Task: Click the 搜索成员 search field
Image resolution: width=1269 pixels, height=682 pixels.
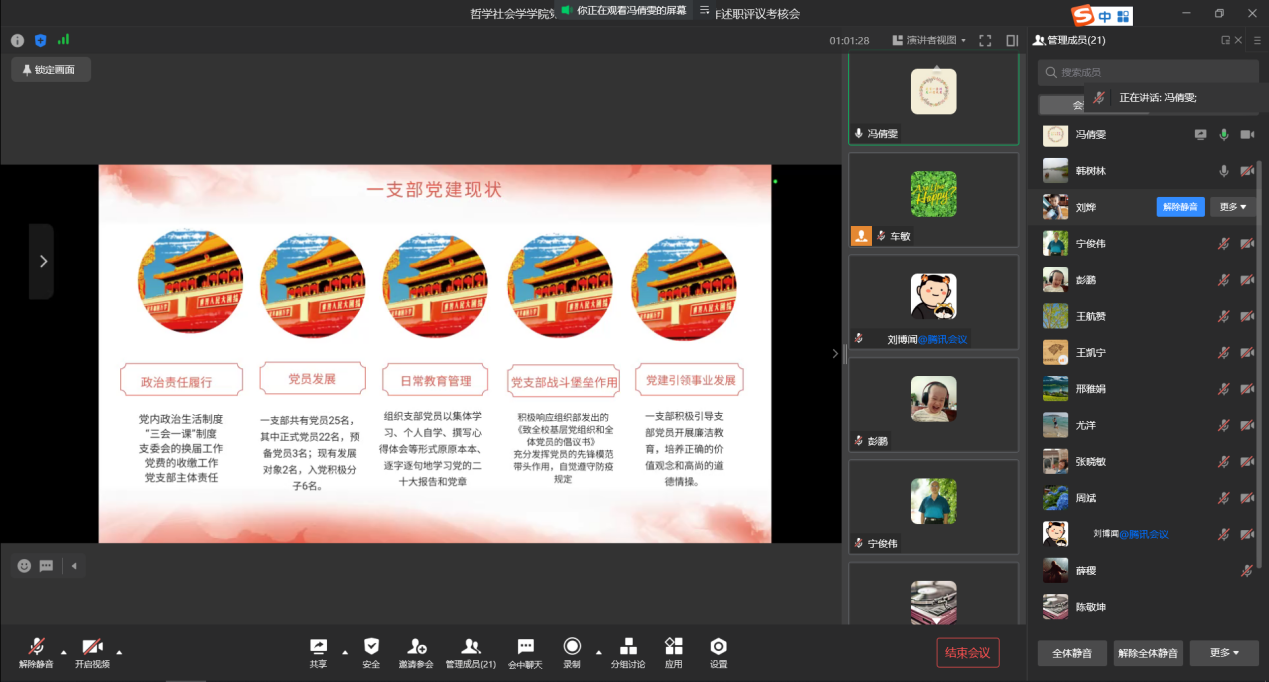Action: tap(1150, 72)
